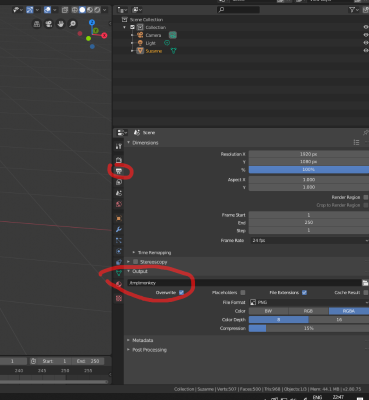Click the light data icon beside Light

coord(167,43)
